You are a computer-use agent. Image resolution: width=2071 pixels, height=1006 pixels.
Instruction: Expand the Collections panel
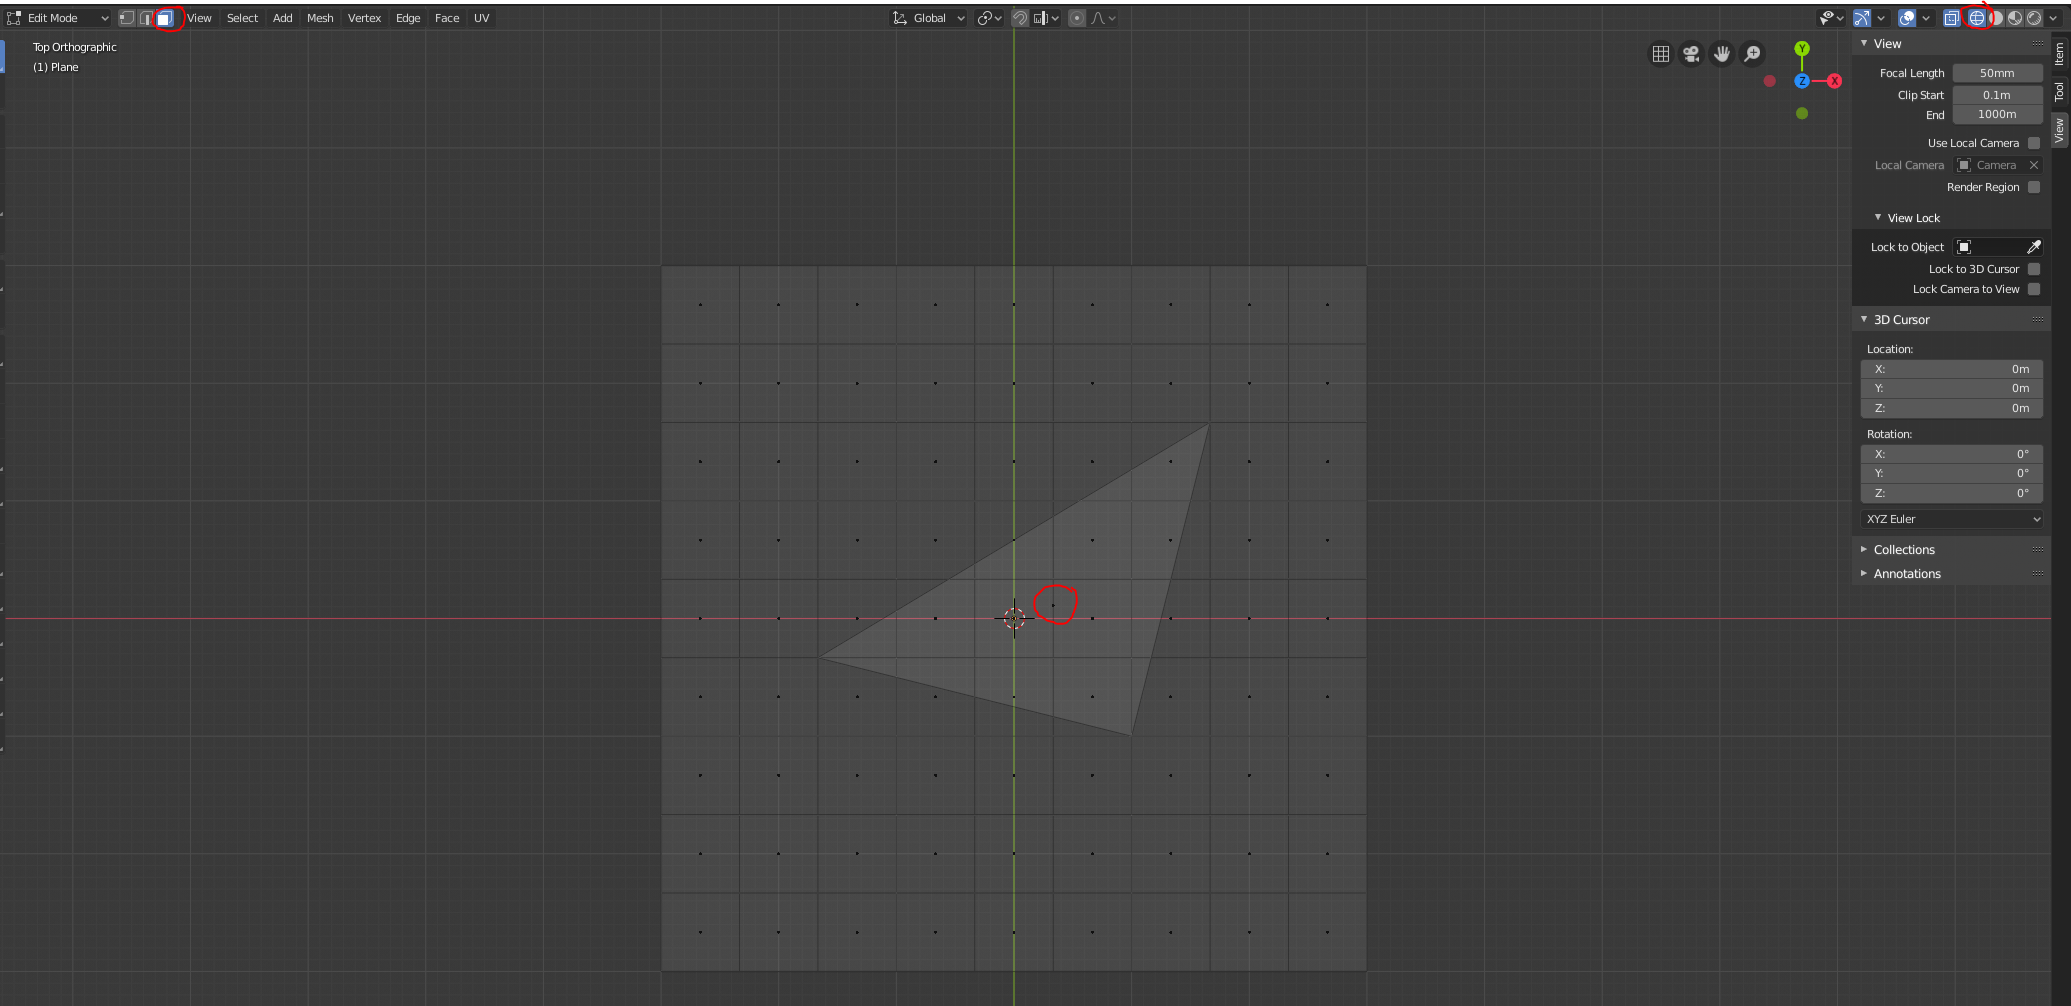[1903, 549]
